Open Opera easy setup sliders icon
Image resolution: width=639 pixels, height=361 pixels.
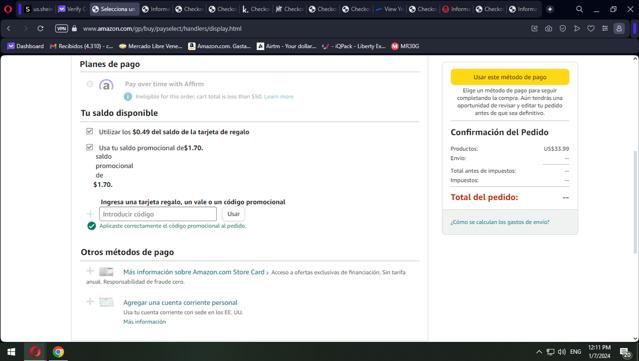[605, 29]
